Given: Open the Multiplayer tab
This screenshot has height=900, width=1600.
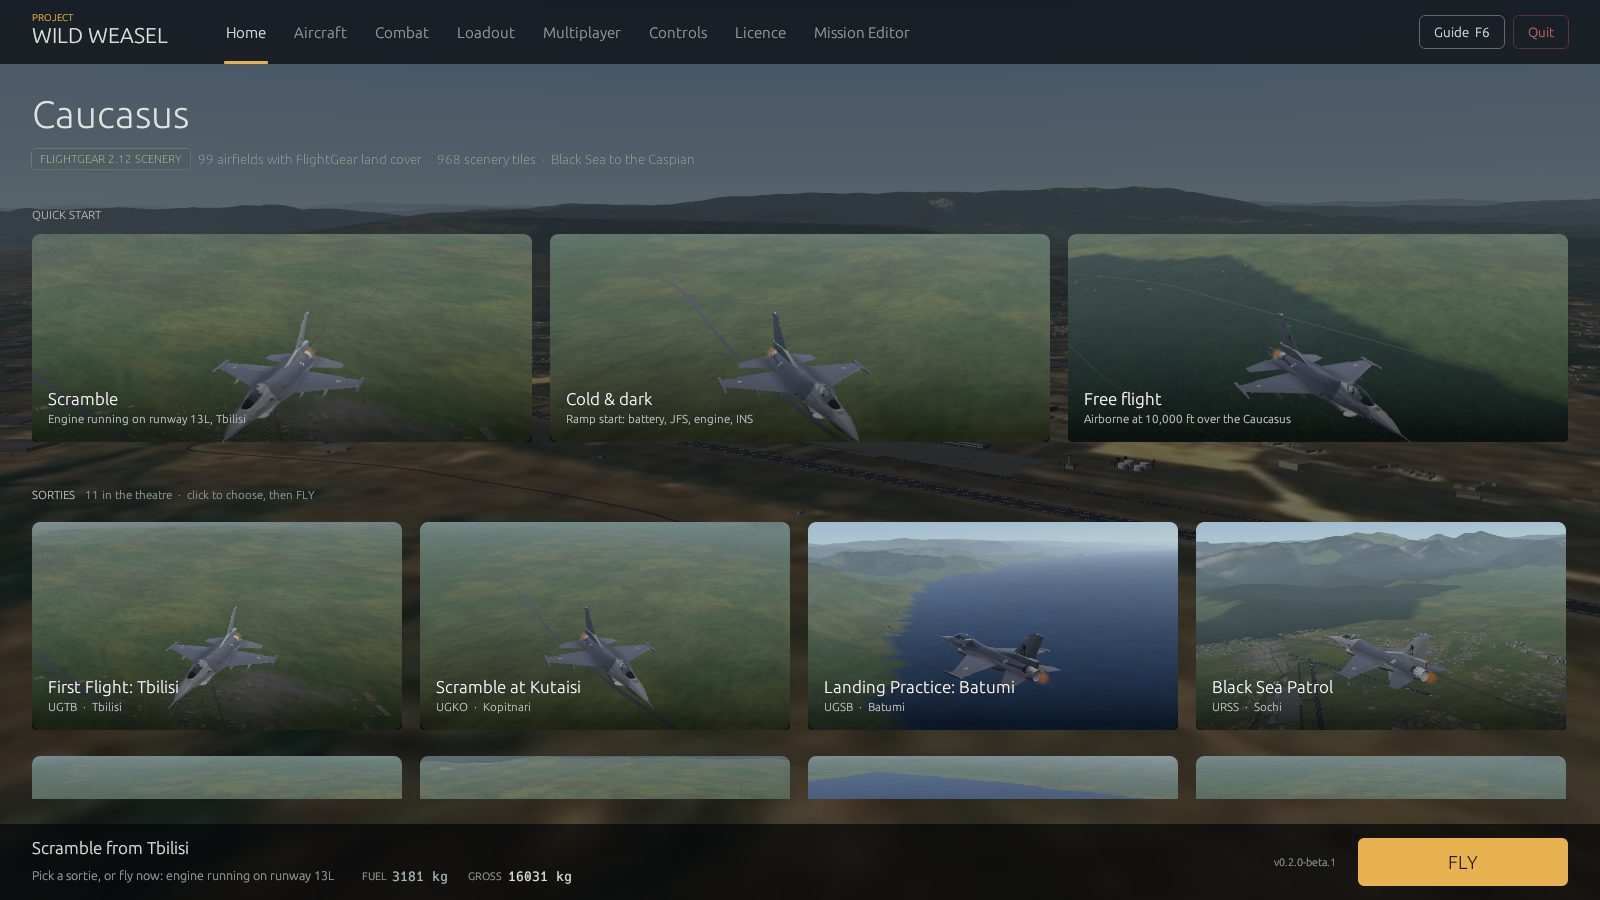Looking at the screenshot, I should click(x=582, y=33).
